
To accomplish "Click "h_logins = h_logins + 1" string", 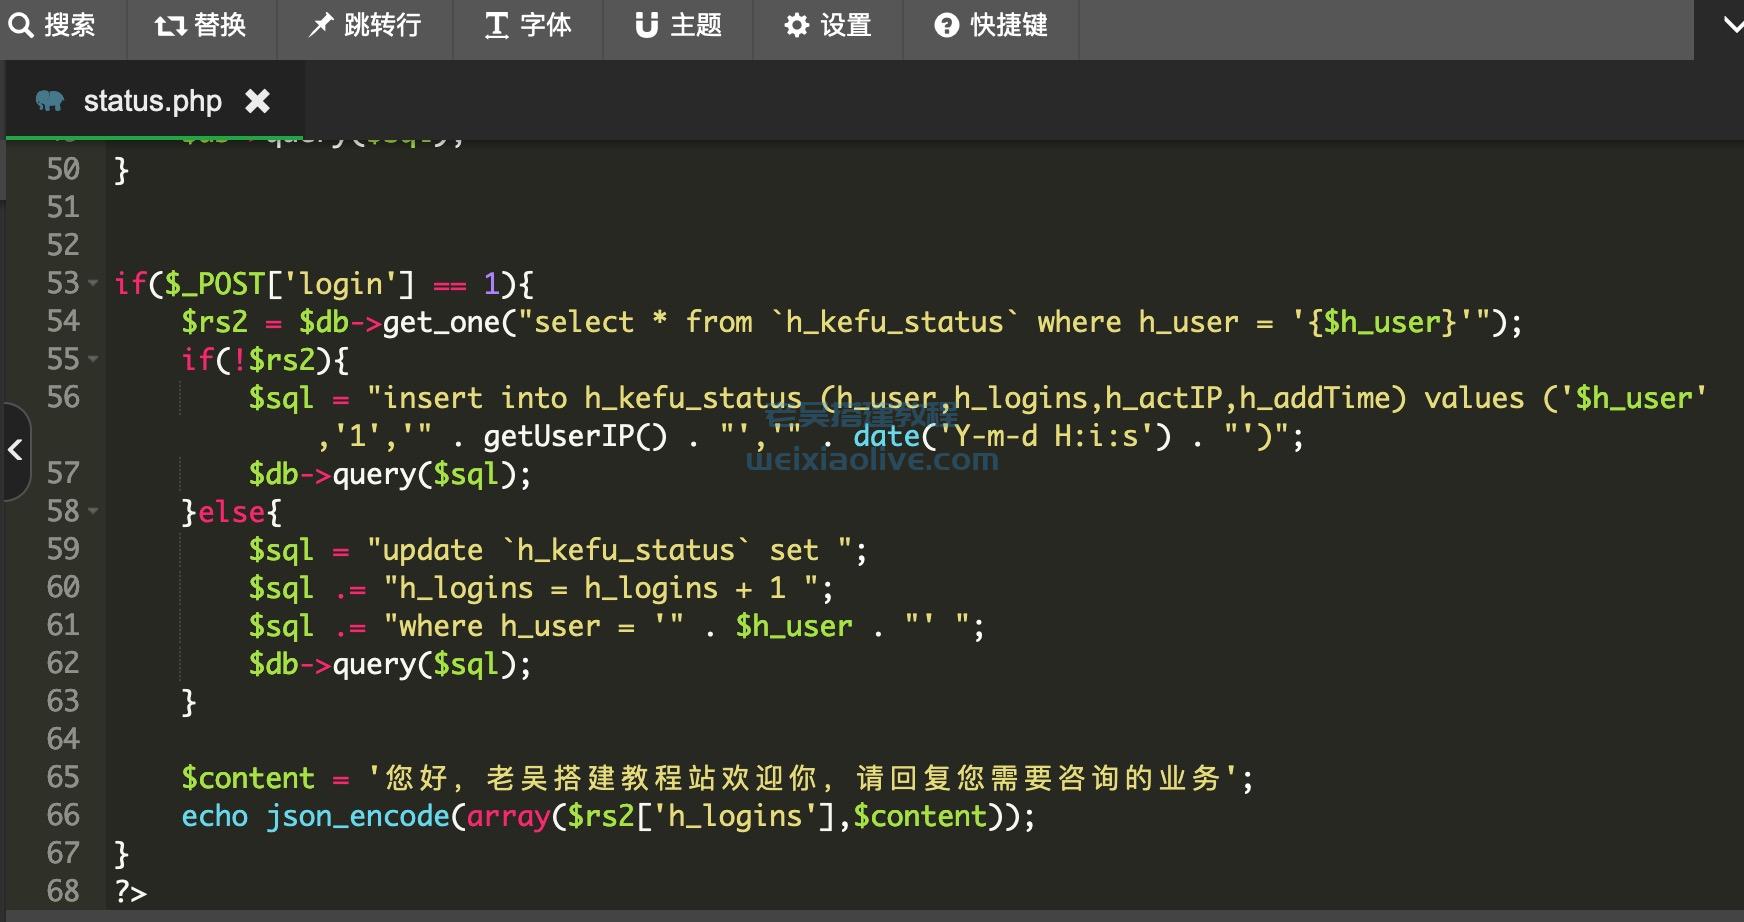I will (601, 588).
